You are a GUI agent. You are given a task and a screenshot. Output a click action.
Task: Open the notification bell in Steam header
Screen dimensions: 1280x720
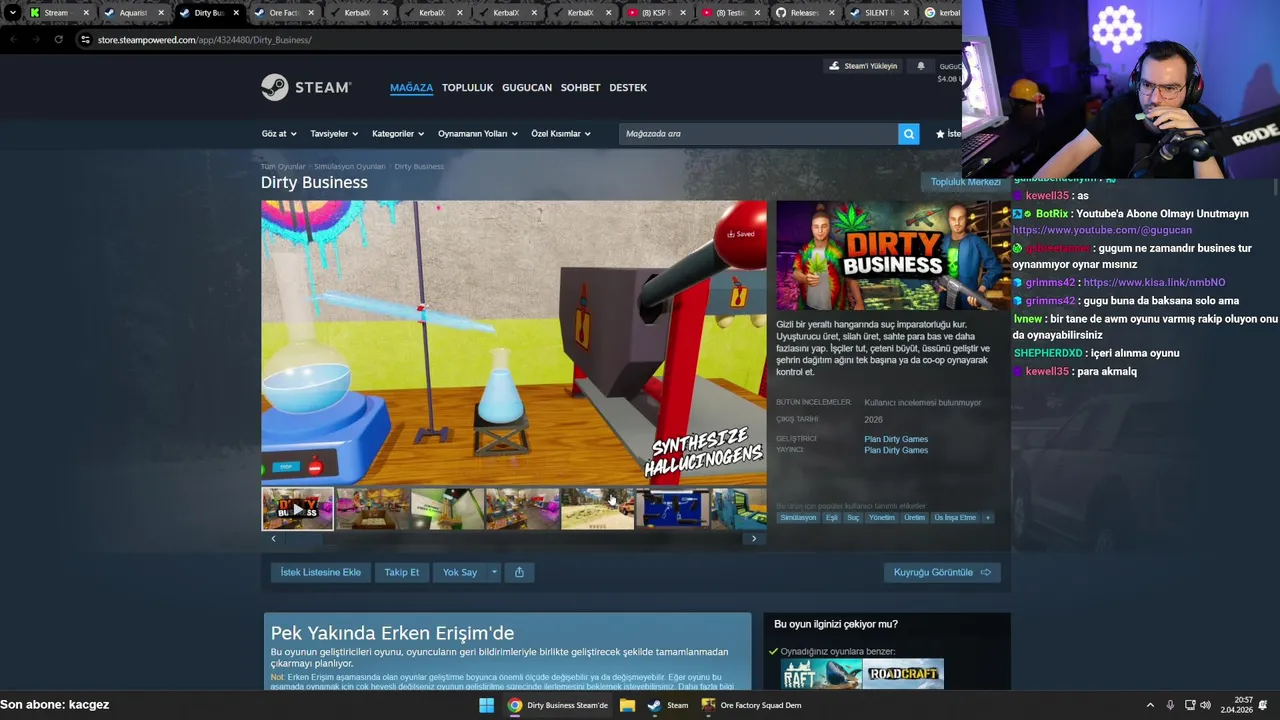[921, 66]
